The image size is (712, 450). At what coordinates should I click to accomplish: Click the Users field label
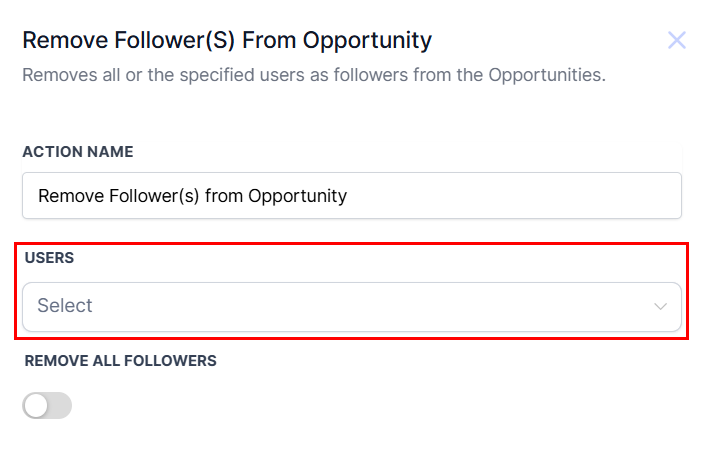[x=49, y=258]
